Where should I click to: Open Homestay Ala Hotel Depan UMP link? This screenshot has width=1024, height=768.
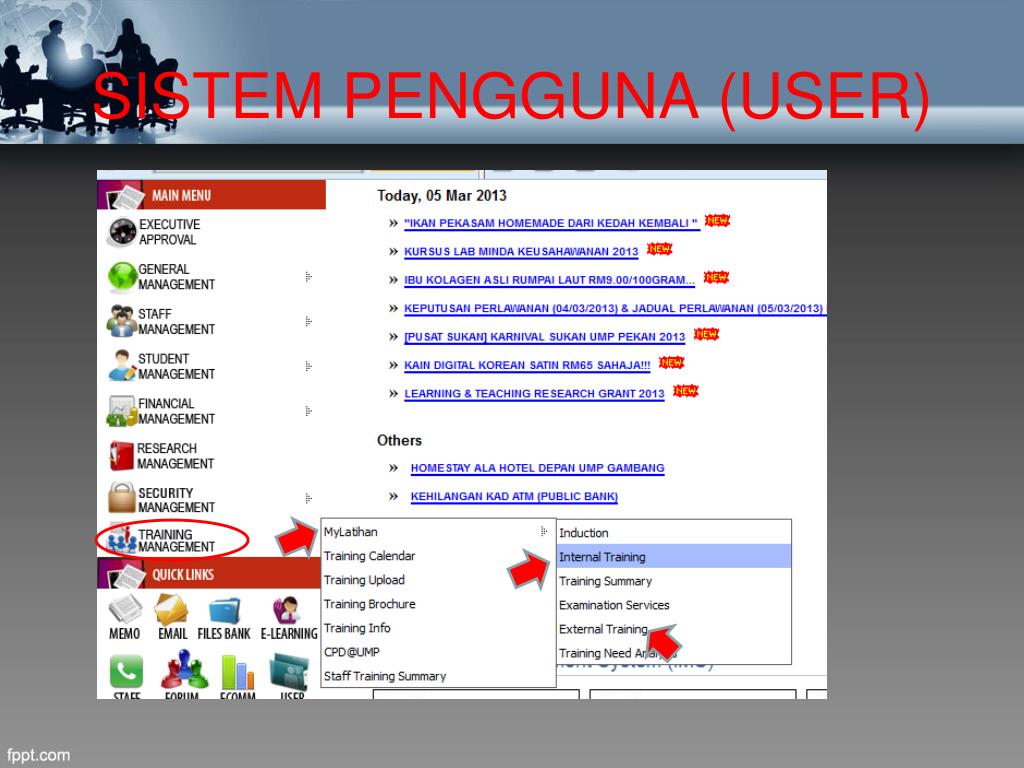pyautogui.click(x=537, y=468)
